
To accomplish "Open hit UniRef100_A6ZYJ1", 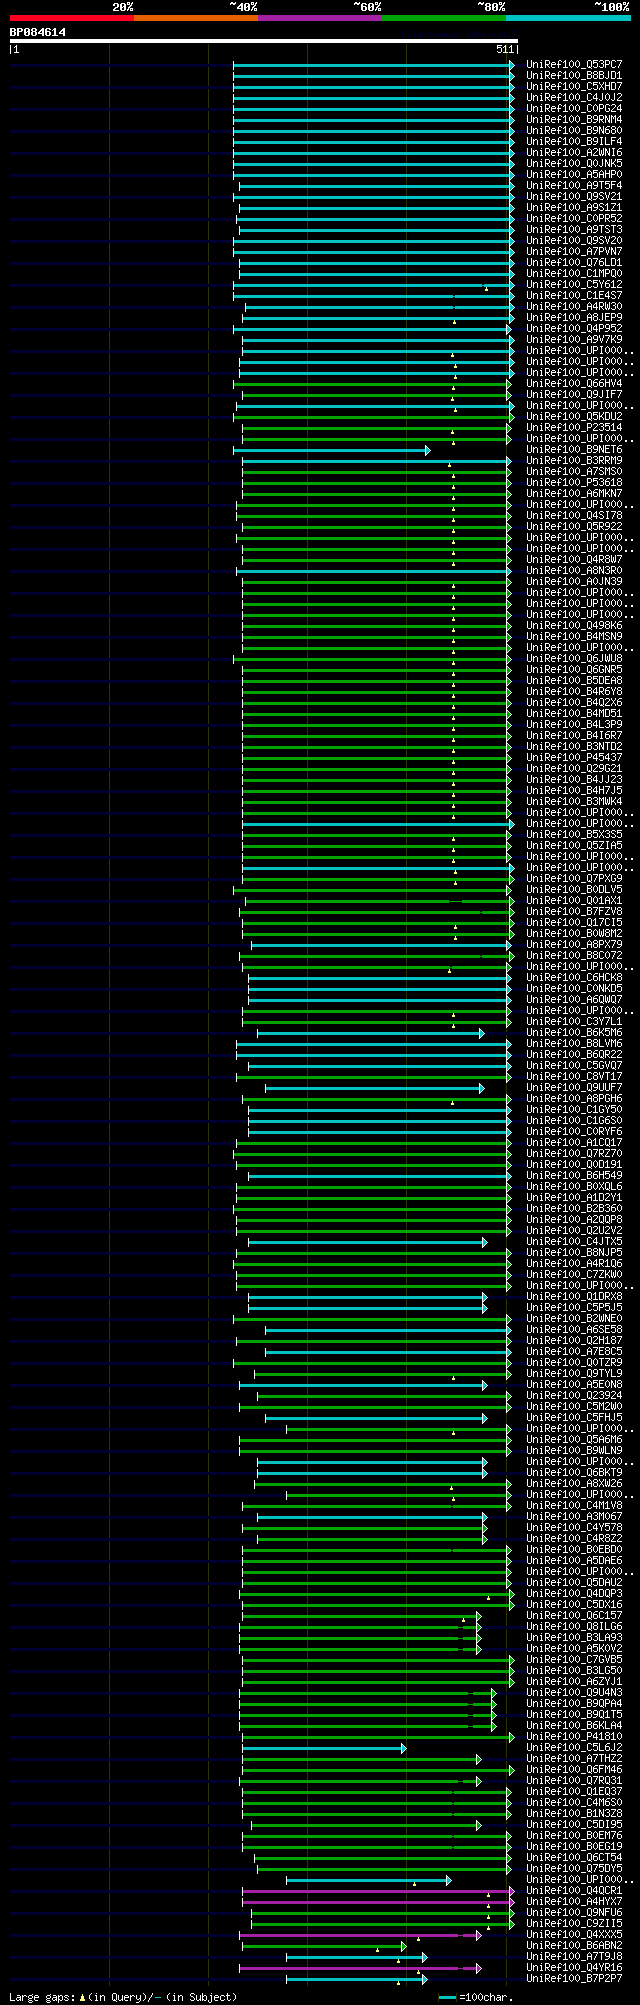I will tap(574, 1682).
